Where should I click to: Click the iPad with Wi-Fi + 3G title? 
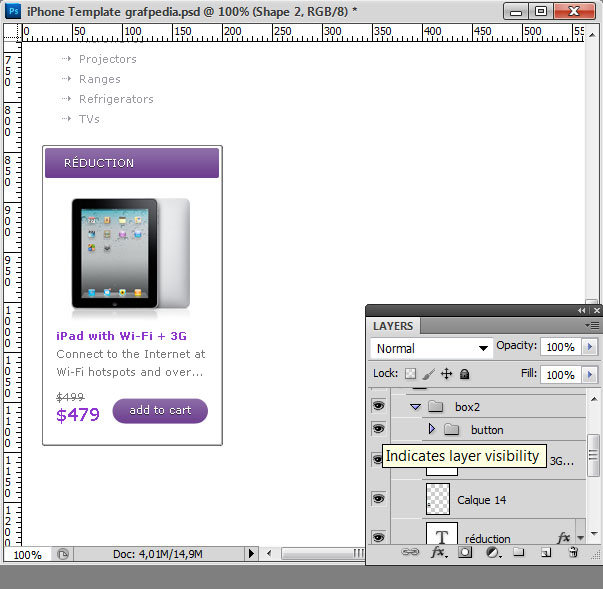click(x=122, y=336)
